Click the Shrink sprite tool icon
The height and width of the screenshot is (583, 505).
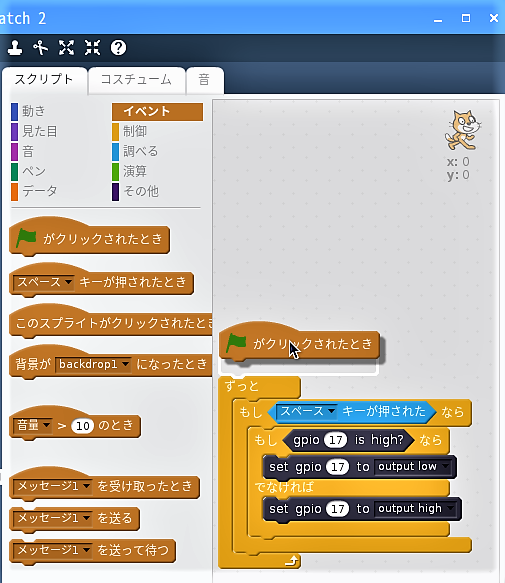(x=92, y=48)
